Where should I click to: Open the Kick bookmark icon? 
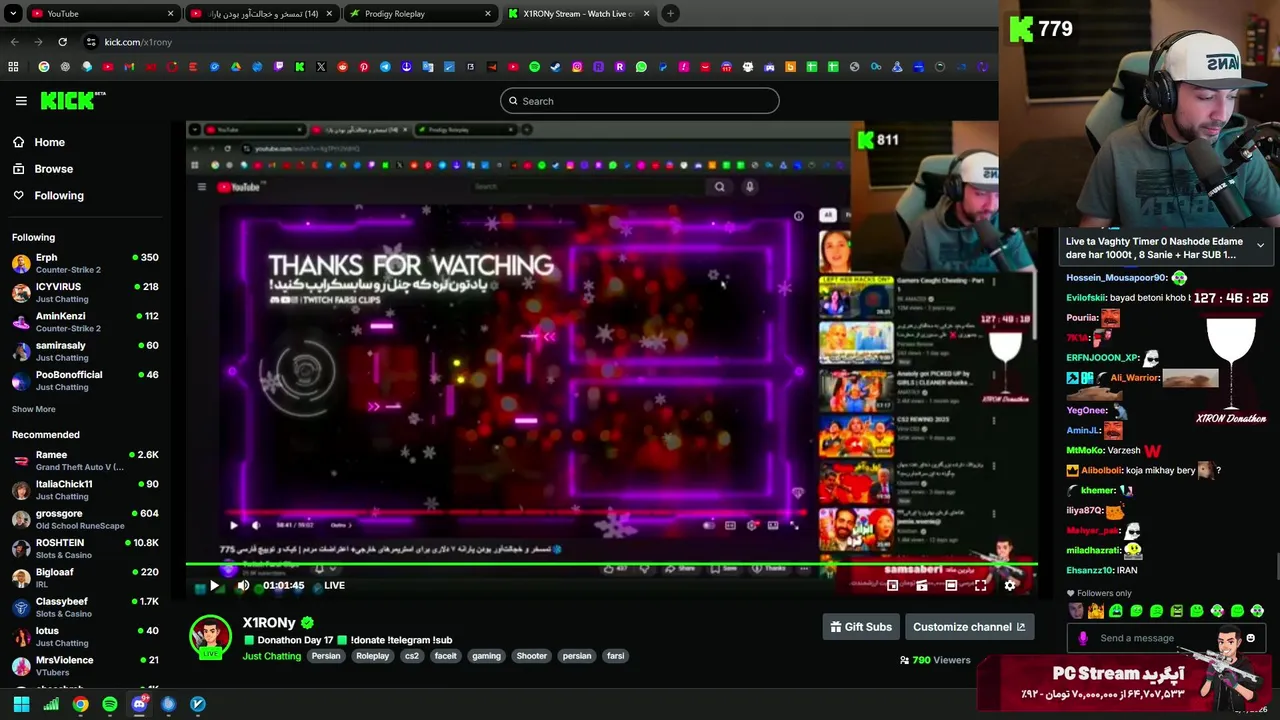pos(299,67)
